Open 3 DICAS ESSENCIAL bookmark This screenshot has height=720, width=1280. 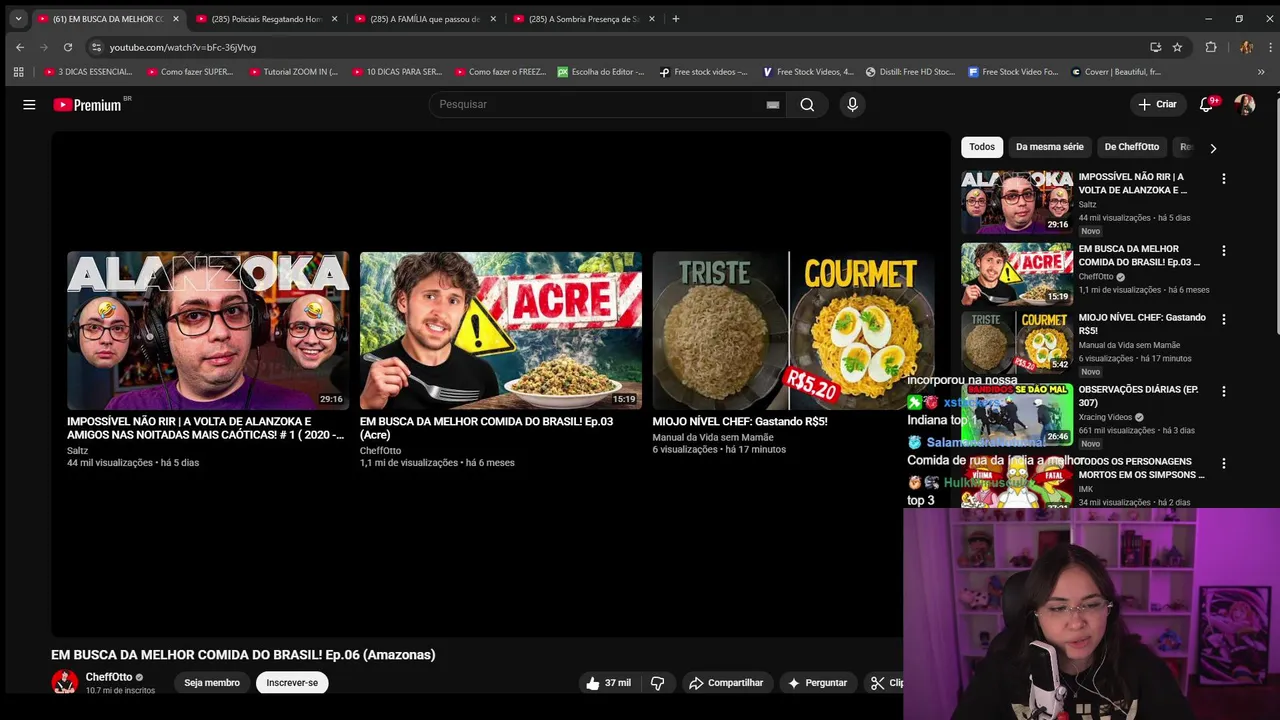[x=89, y=72]
